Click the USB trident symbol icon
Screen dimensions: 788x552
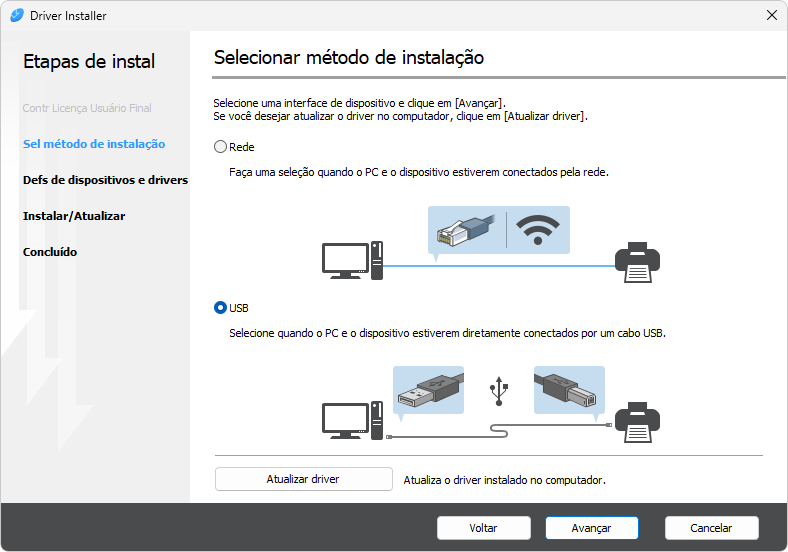(x=499, y=391)
